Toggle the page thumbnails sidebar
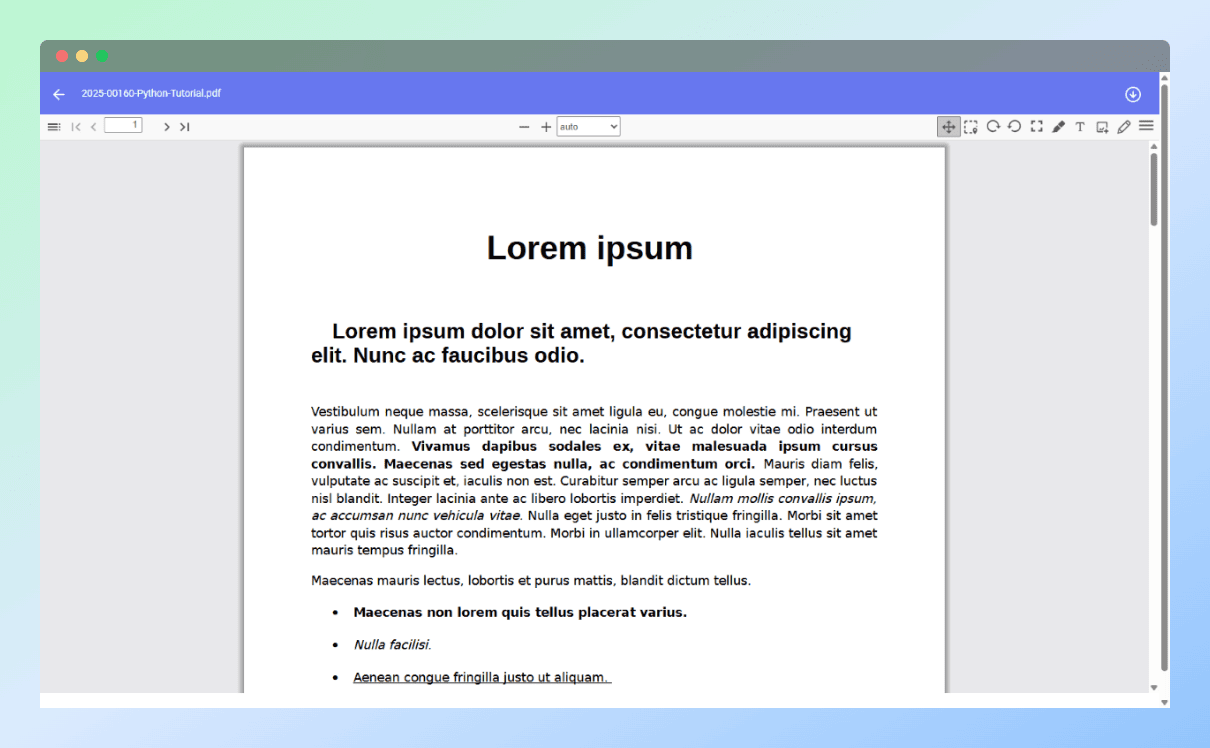This screenshot has height=748, width=1210. [54, 126]
